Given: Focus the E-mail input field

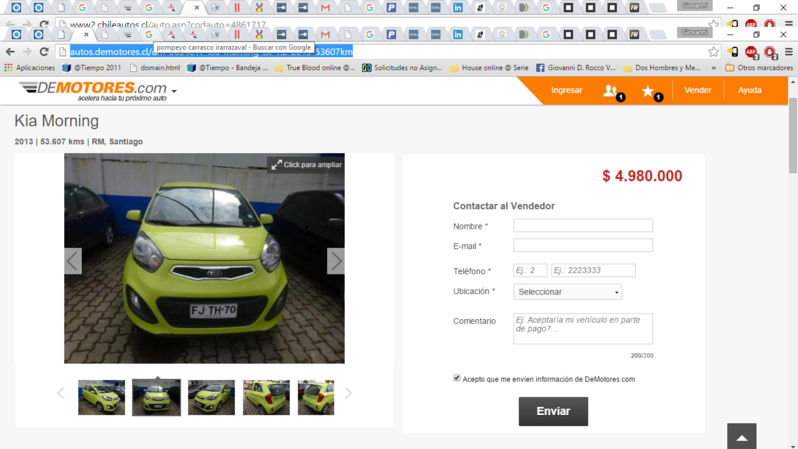Looking at the screenshot, I should pos(583,245).
